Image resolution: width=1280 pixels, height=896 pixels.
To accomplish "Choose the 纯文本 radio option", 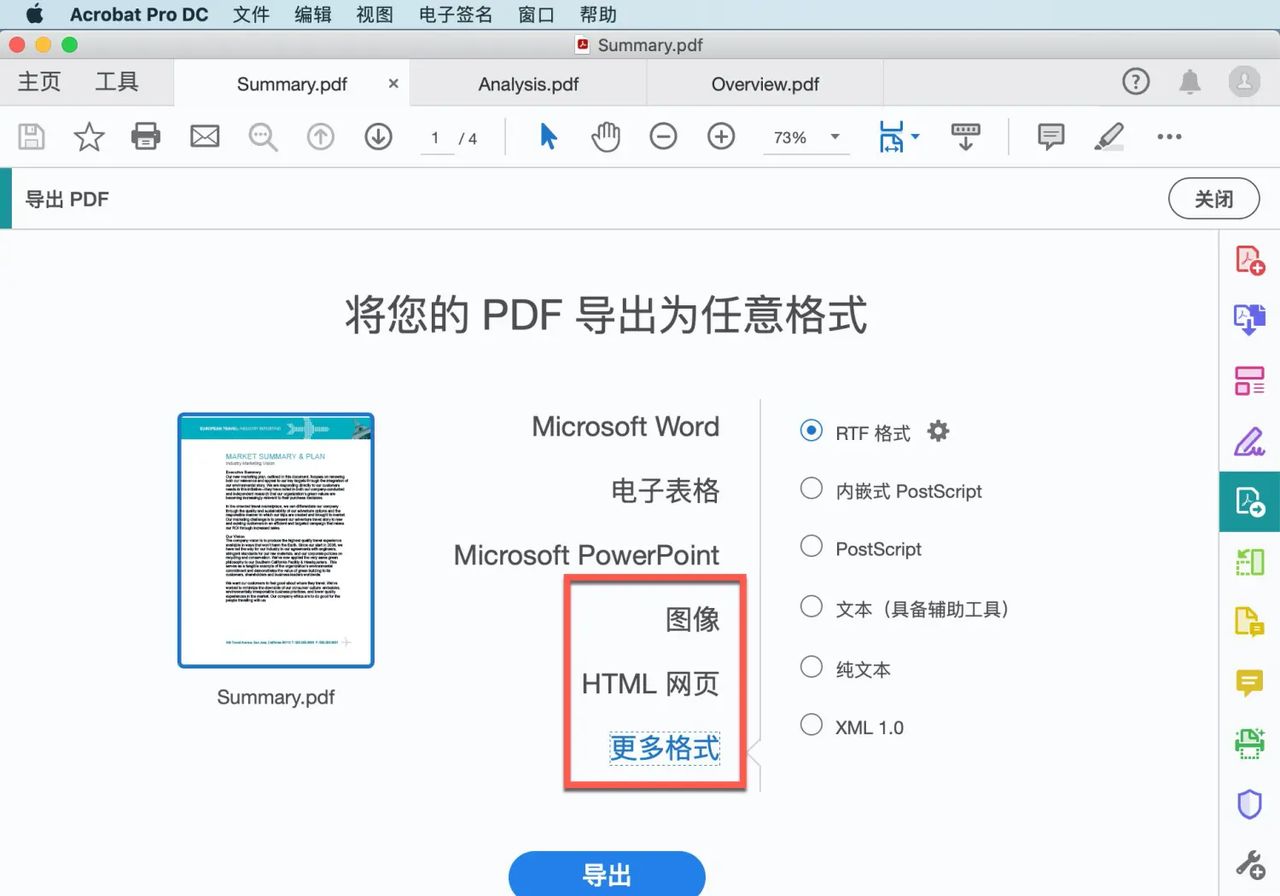I will [811, 667].
